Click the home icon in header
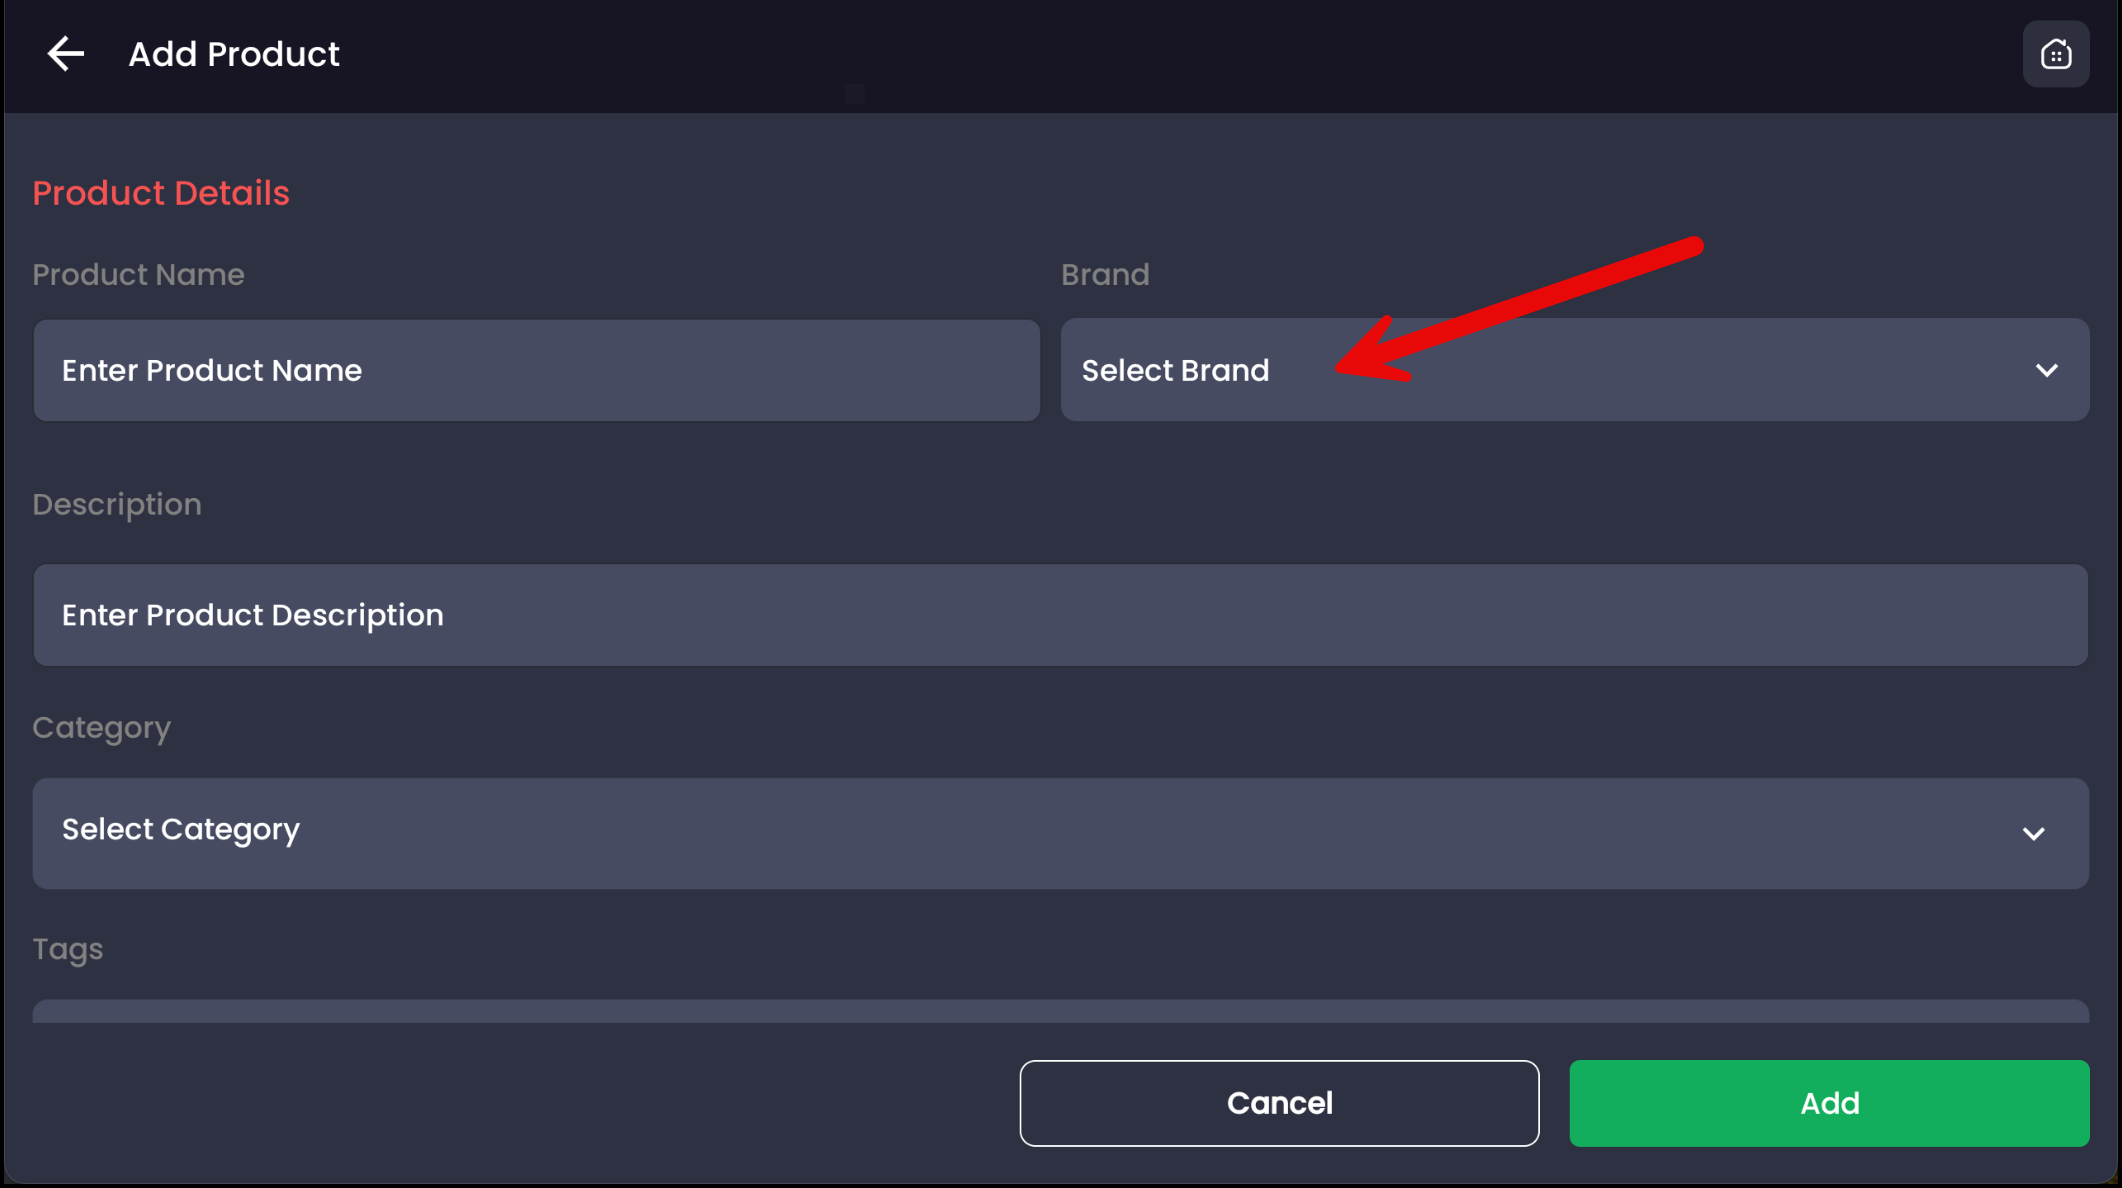Viewport: 2122px width, 1188px height. [x=2055, y=54]
